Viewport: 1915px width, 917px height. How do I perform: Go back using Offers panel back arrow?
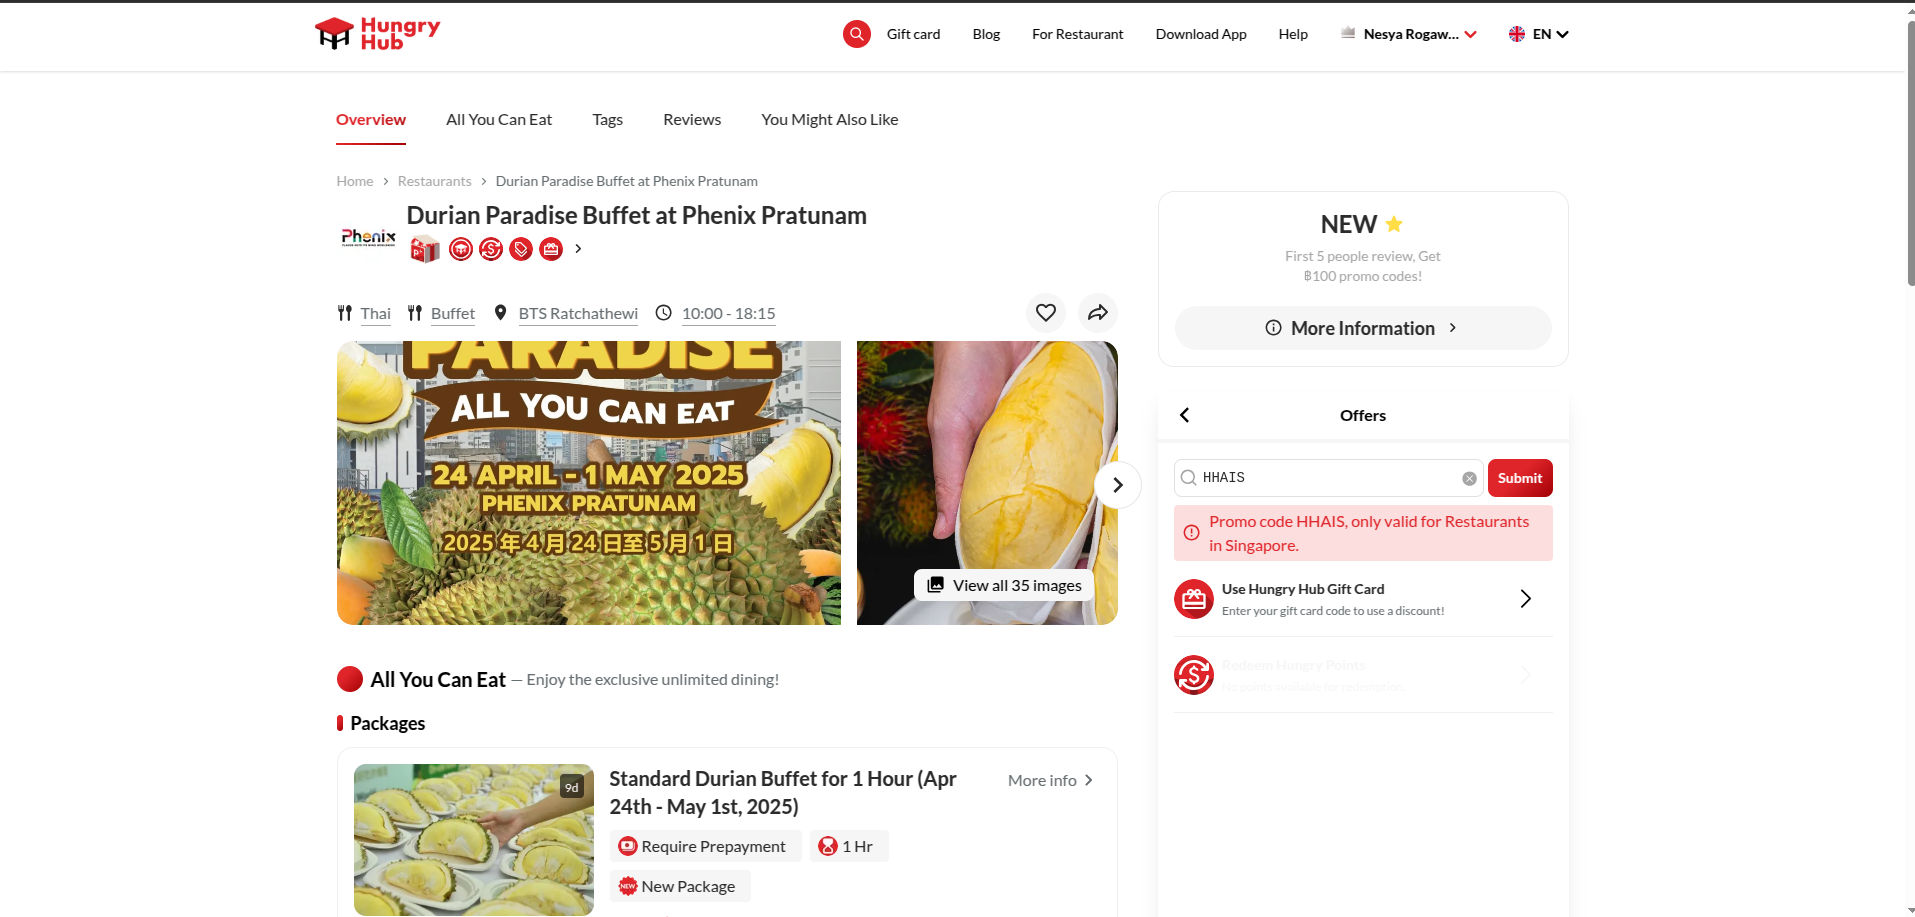coord(1184,415)
